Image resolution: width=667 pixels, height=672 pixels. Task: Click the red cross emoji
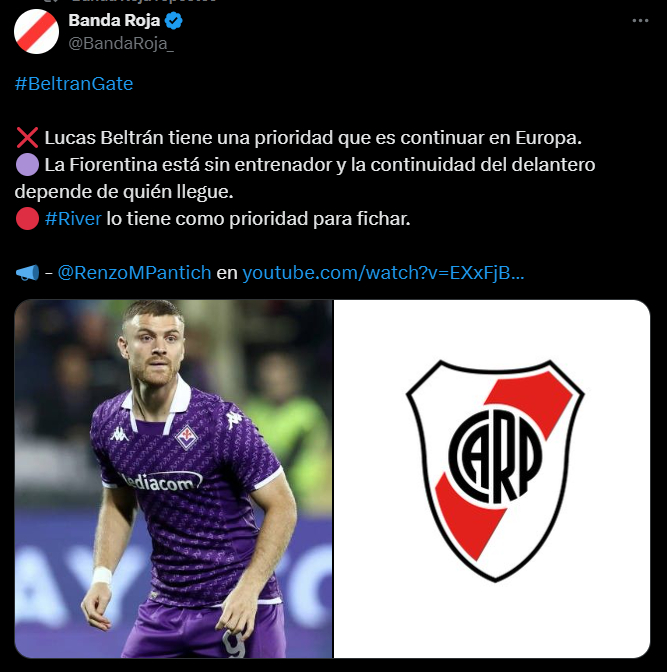(27, 138)
